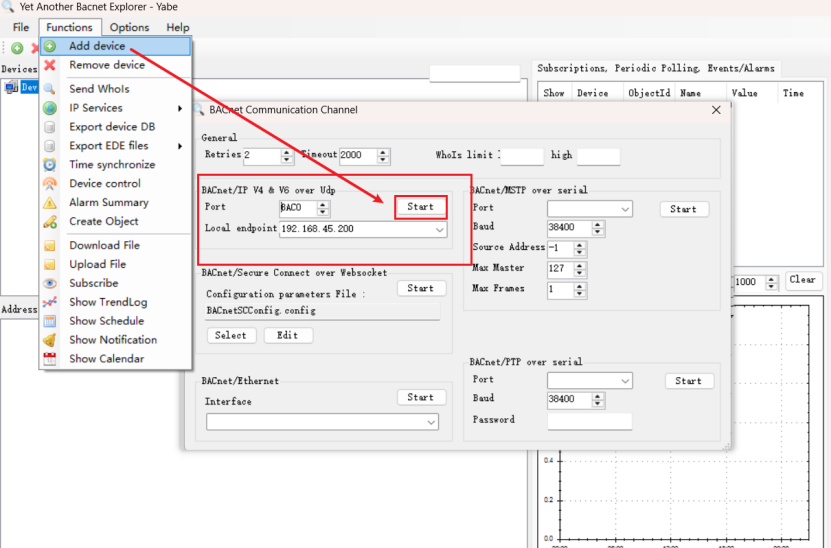Image resolution: width=831 pixels, height=548 pixels.
Task: Expand the Ethernet Interface dropdown
Action: (431, 422)
